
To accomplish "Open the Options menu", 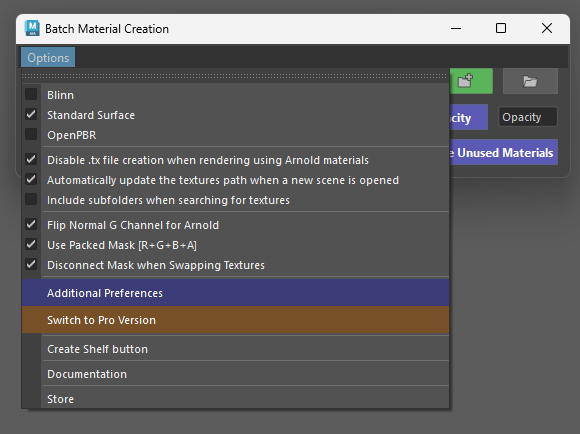I will [48, 58].
